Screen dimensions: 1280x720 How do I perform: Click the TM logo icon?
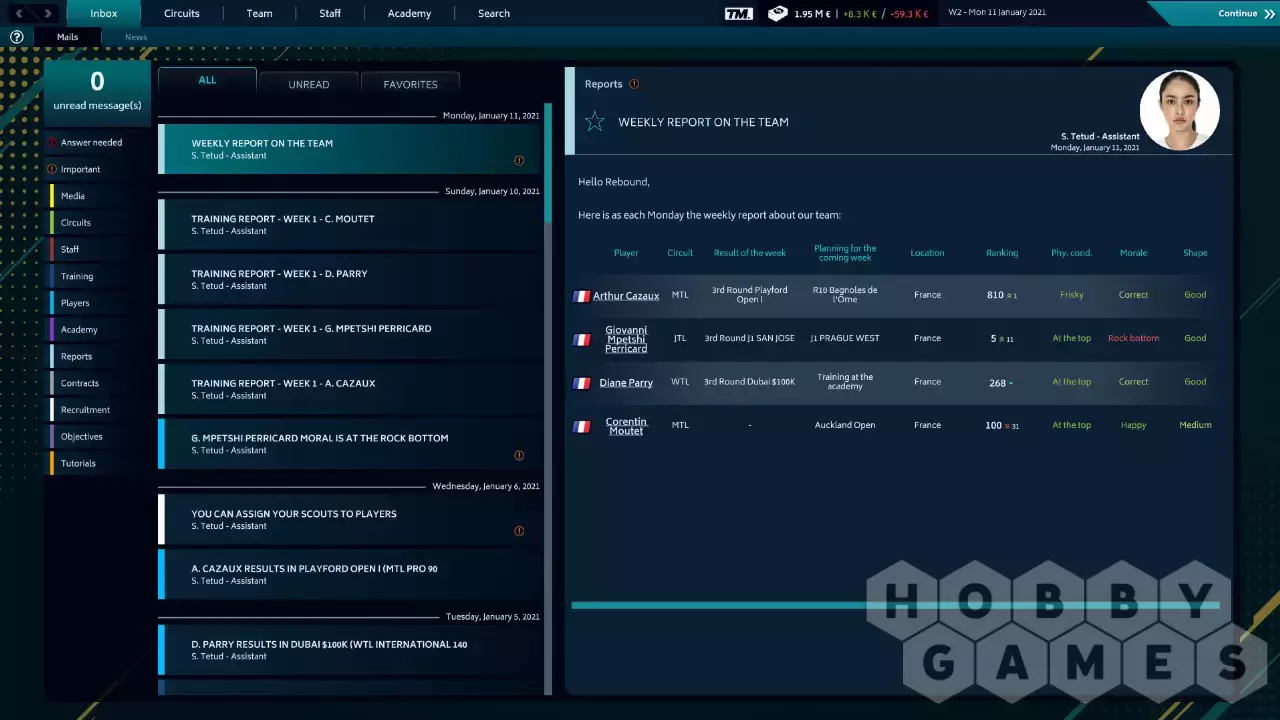(738, 13)
